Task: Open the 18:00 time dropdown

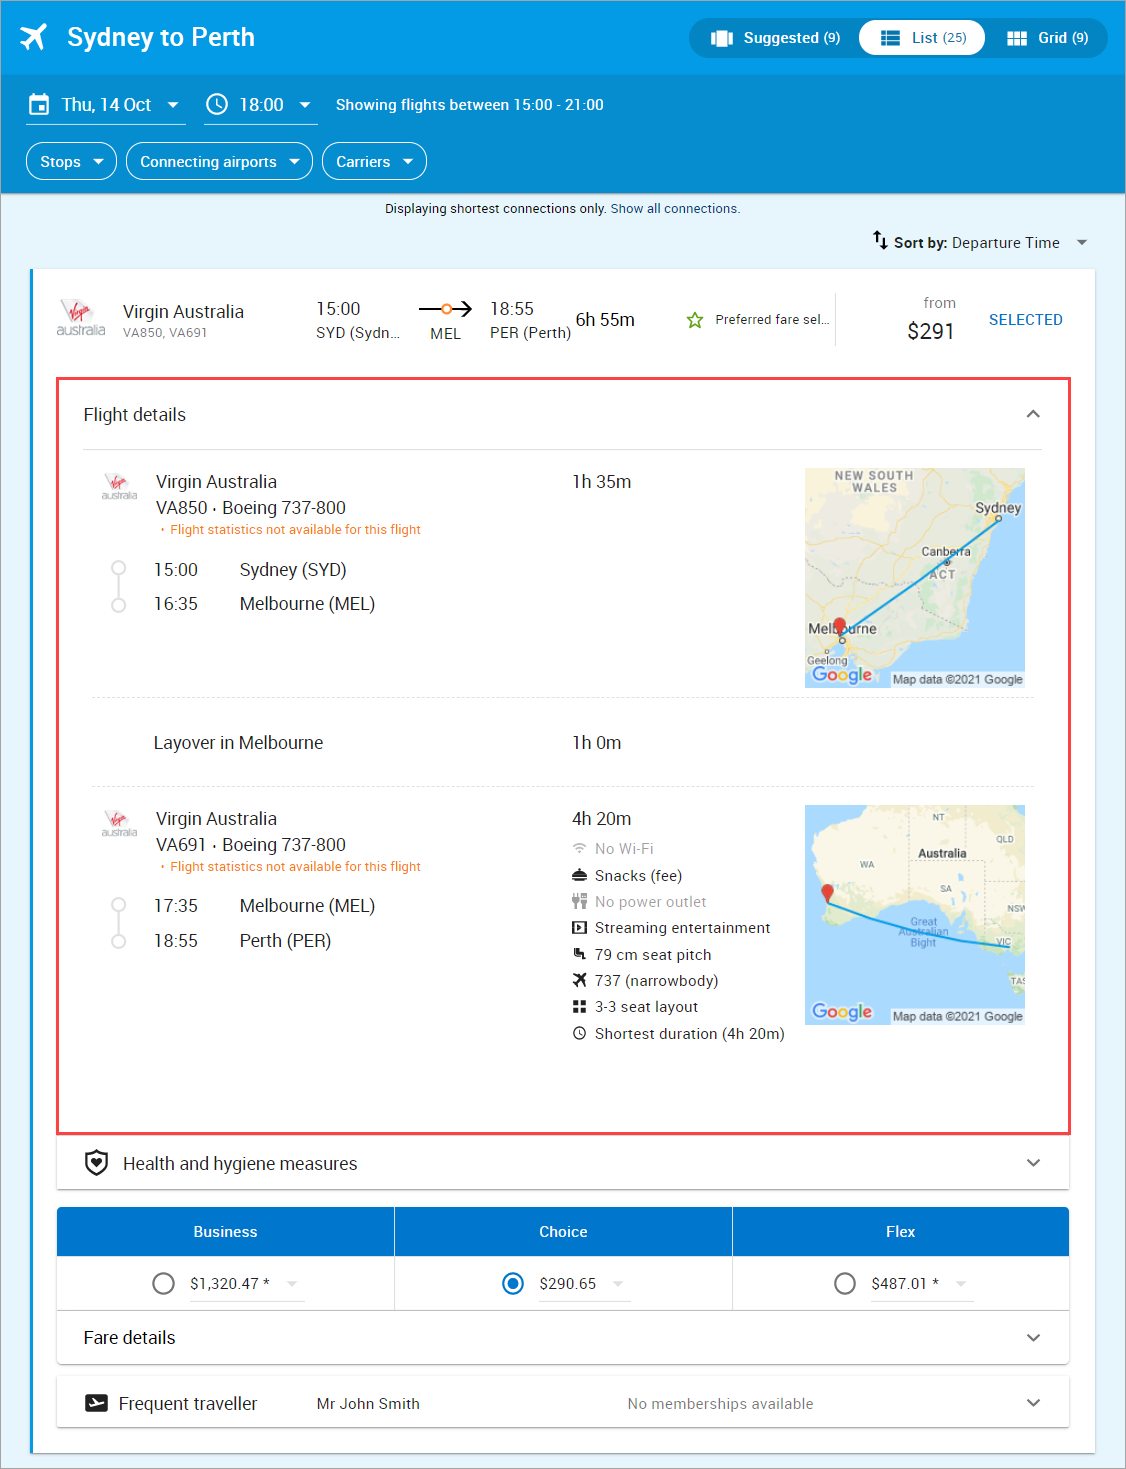Action: (x=261, y=105)
